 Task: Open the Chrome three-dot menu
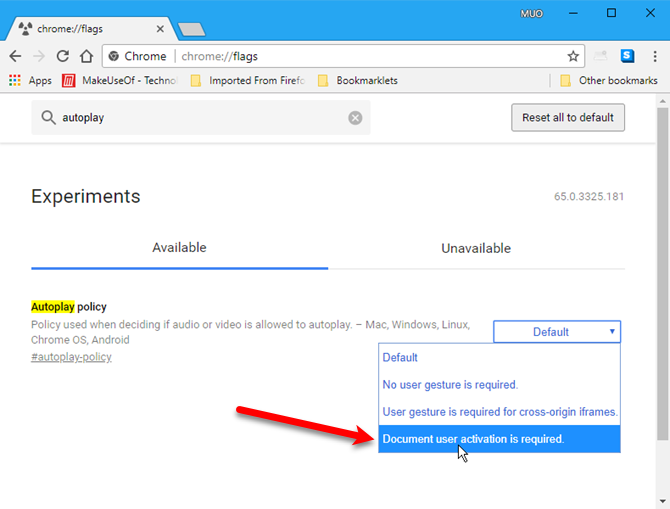tap(653, 56)
